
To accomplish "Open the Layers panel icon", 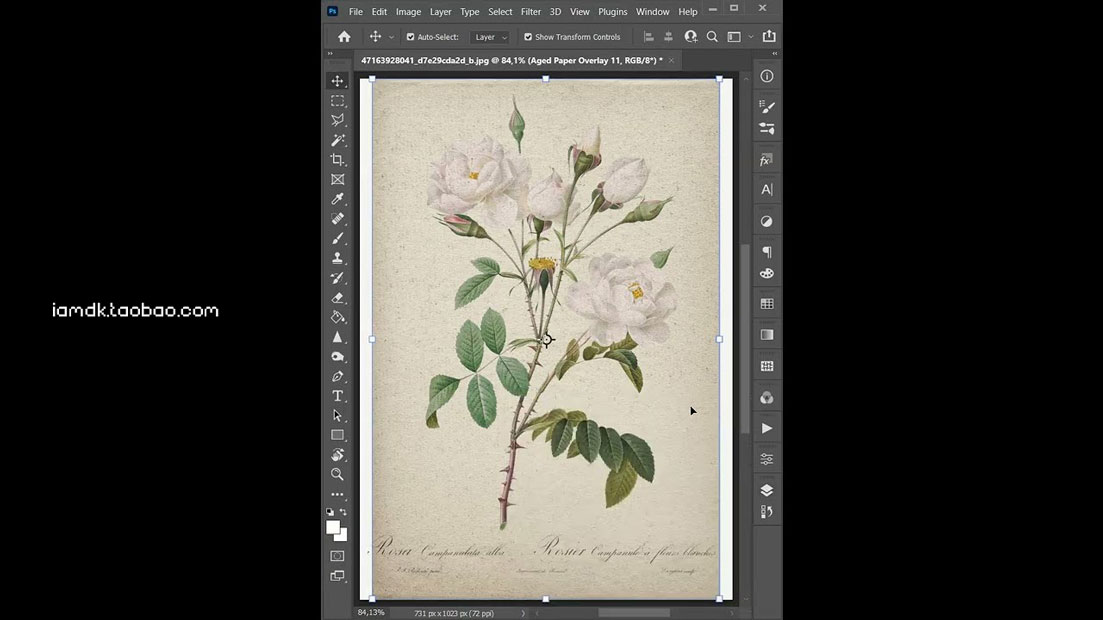I will 767,490.
